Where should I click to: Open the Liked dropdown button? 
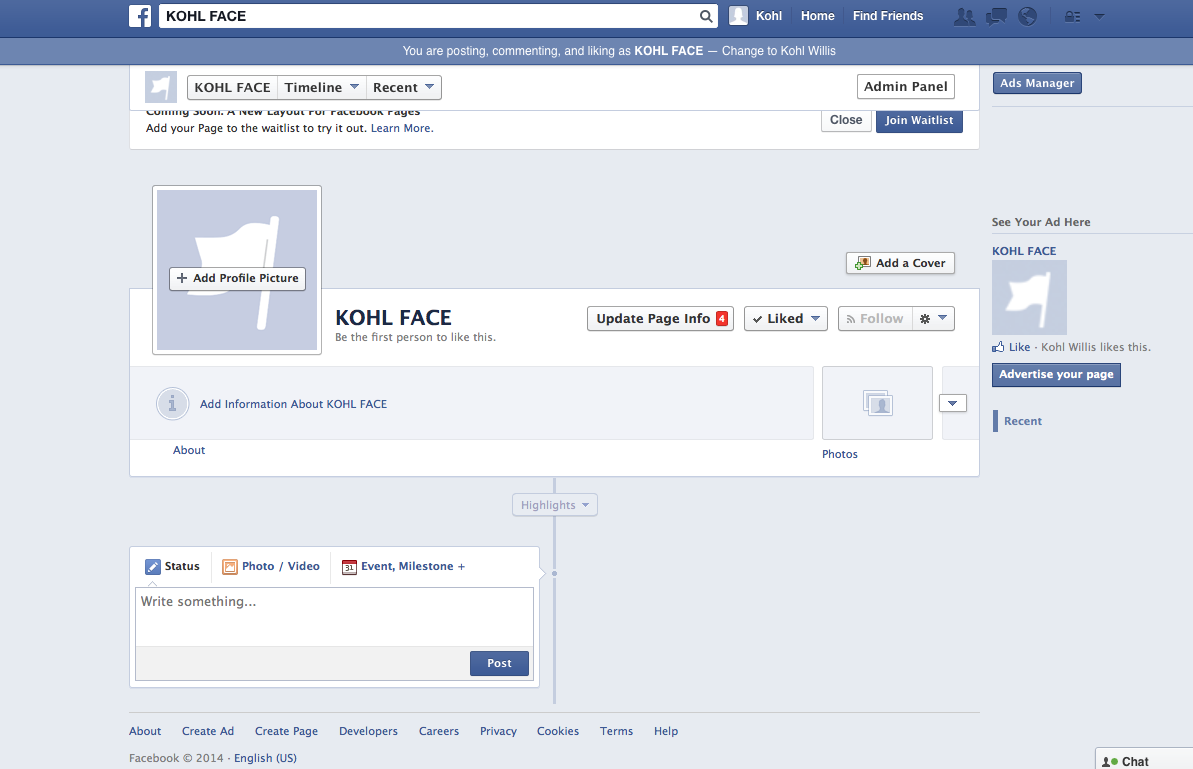tap(785, 319)
